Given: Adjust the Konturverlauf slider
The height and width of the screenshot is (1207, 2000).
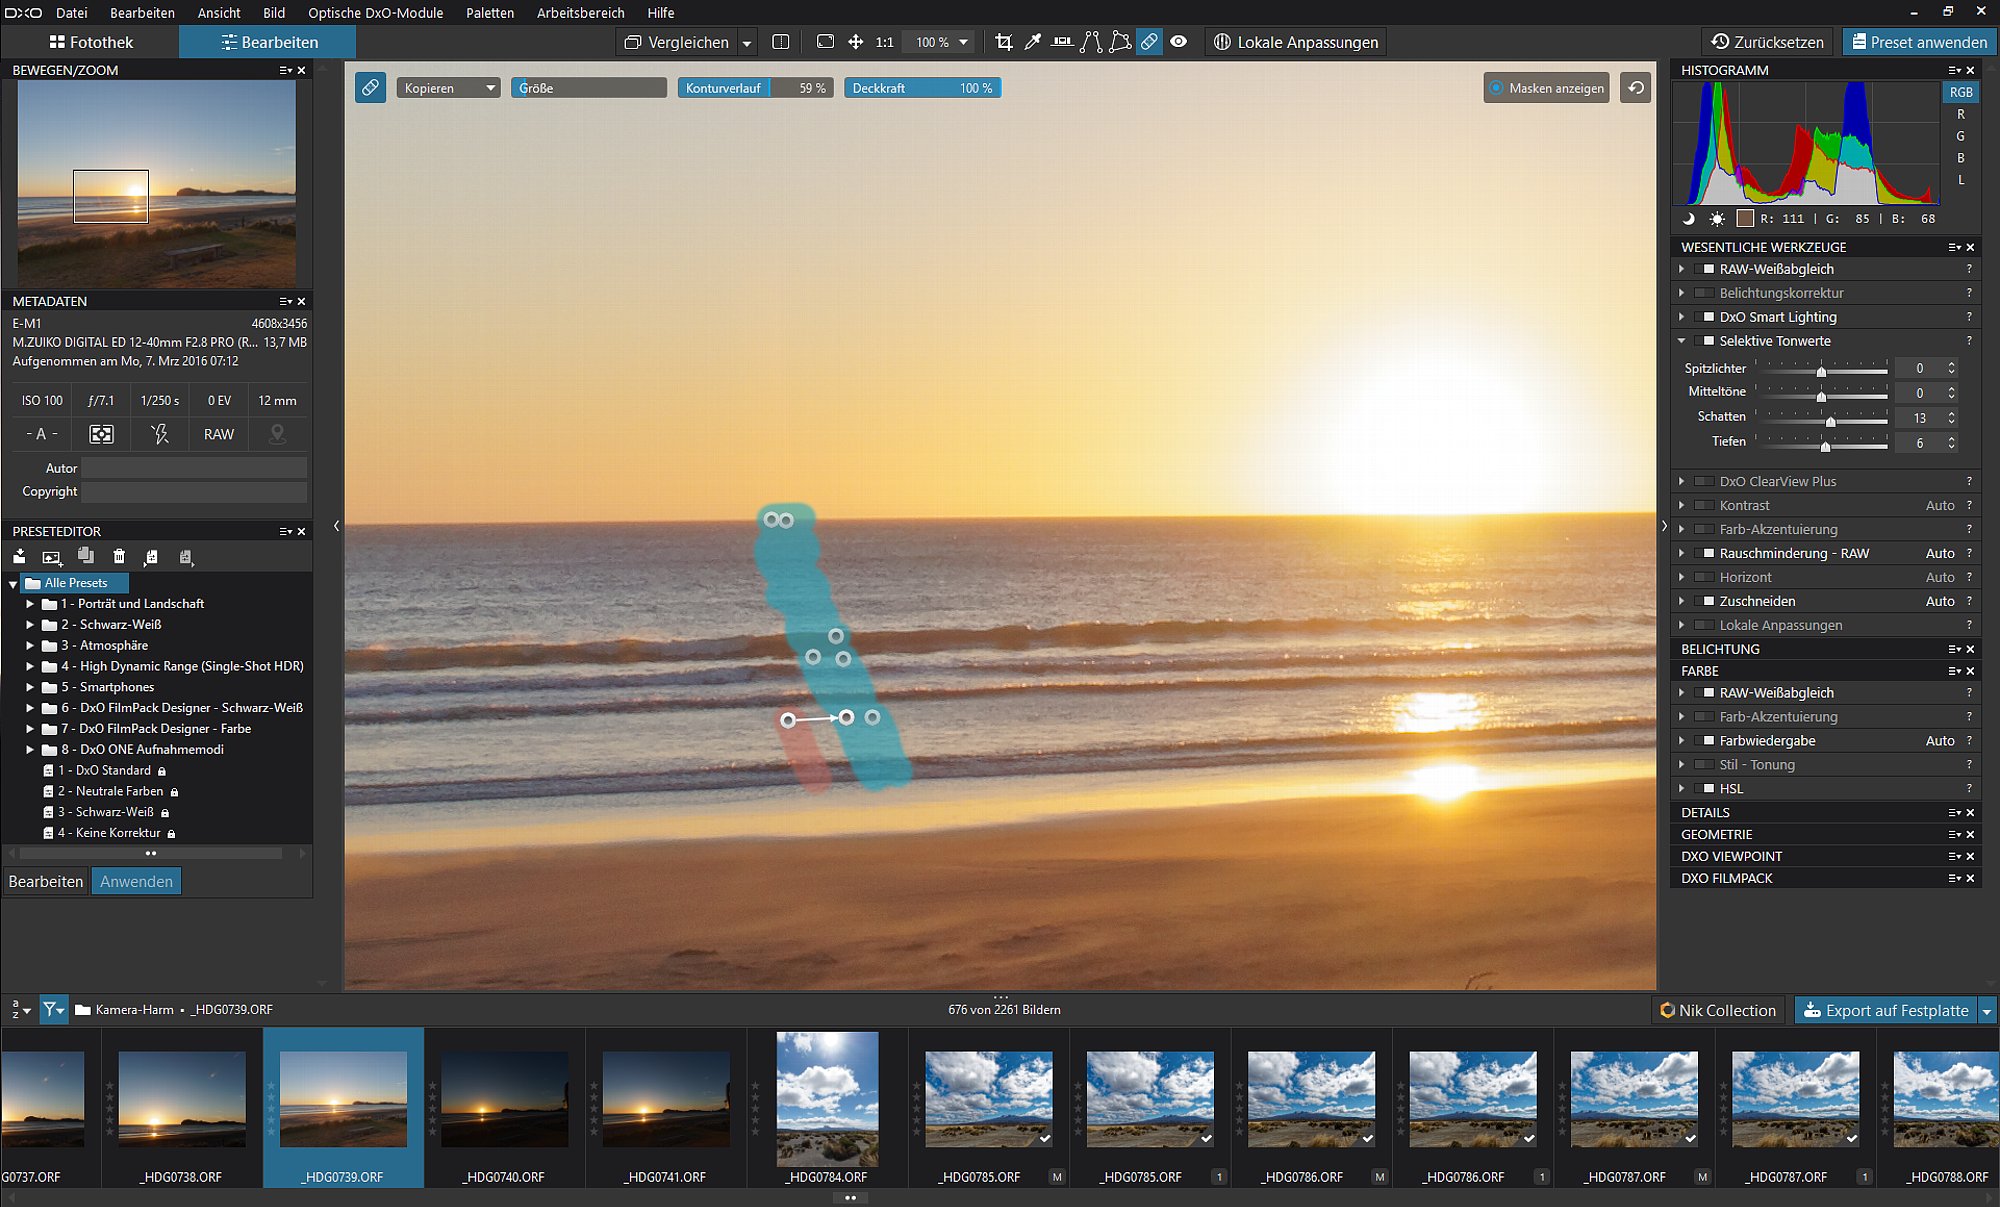Looking at the screenshot, I should [x=755, y=88].
